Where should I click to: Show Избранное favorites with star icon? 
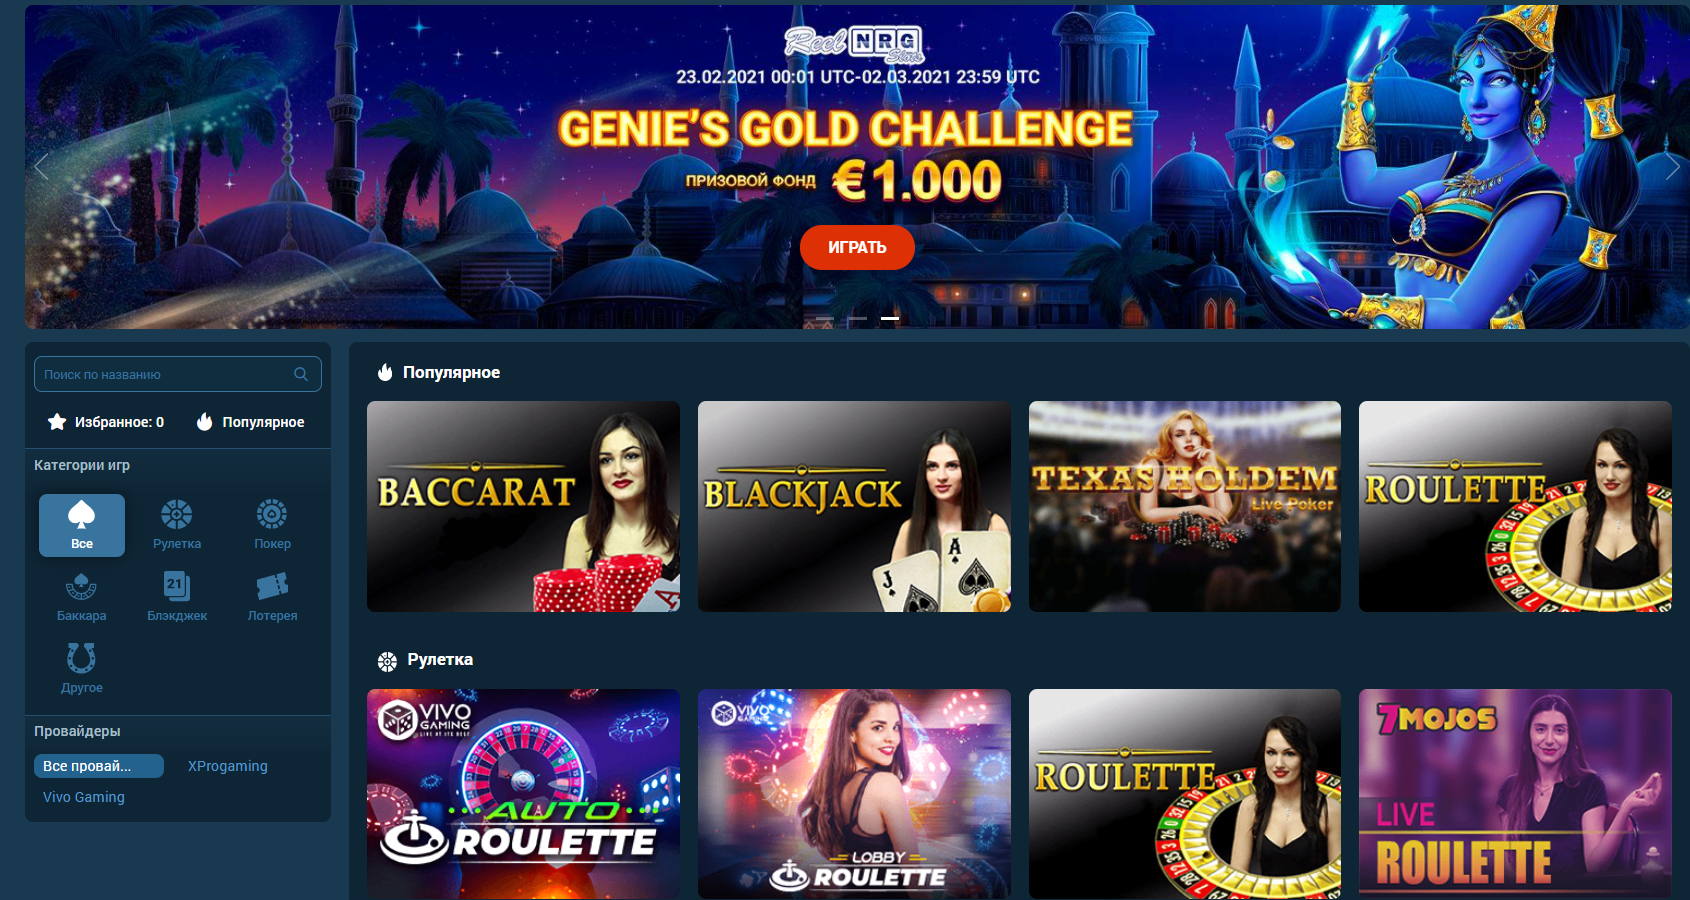pyautogui.click(x=106, y=422)
